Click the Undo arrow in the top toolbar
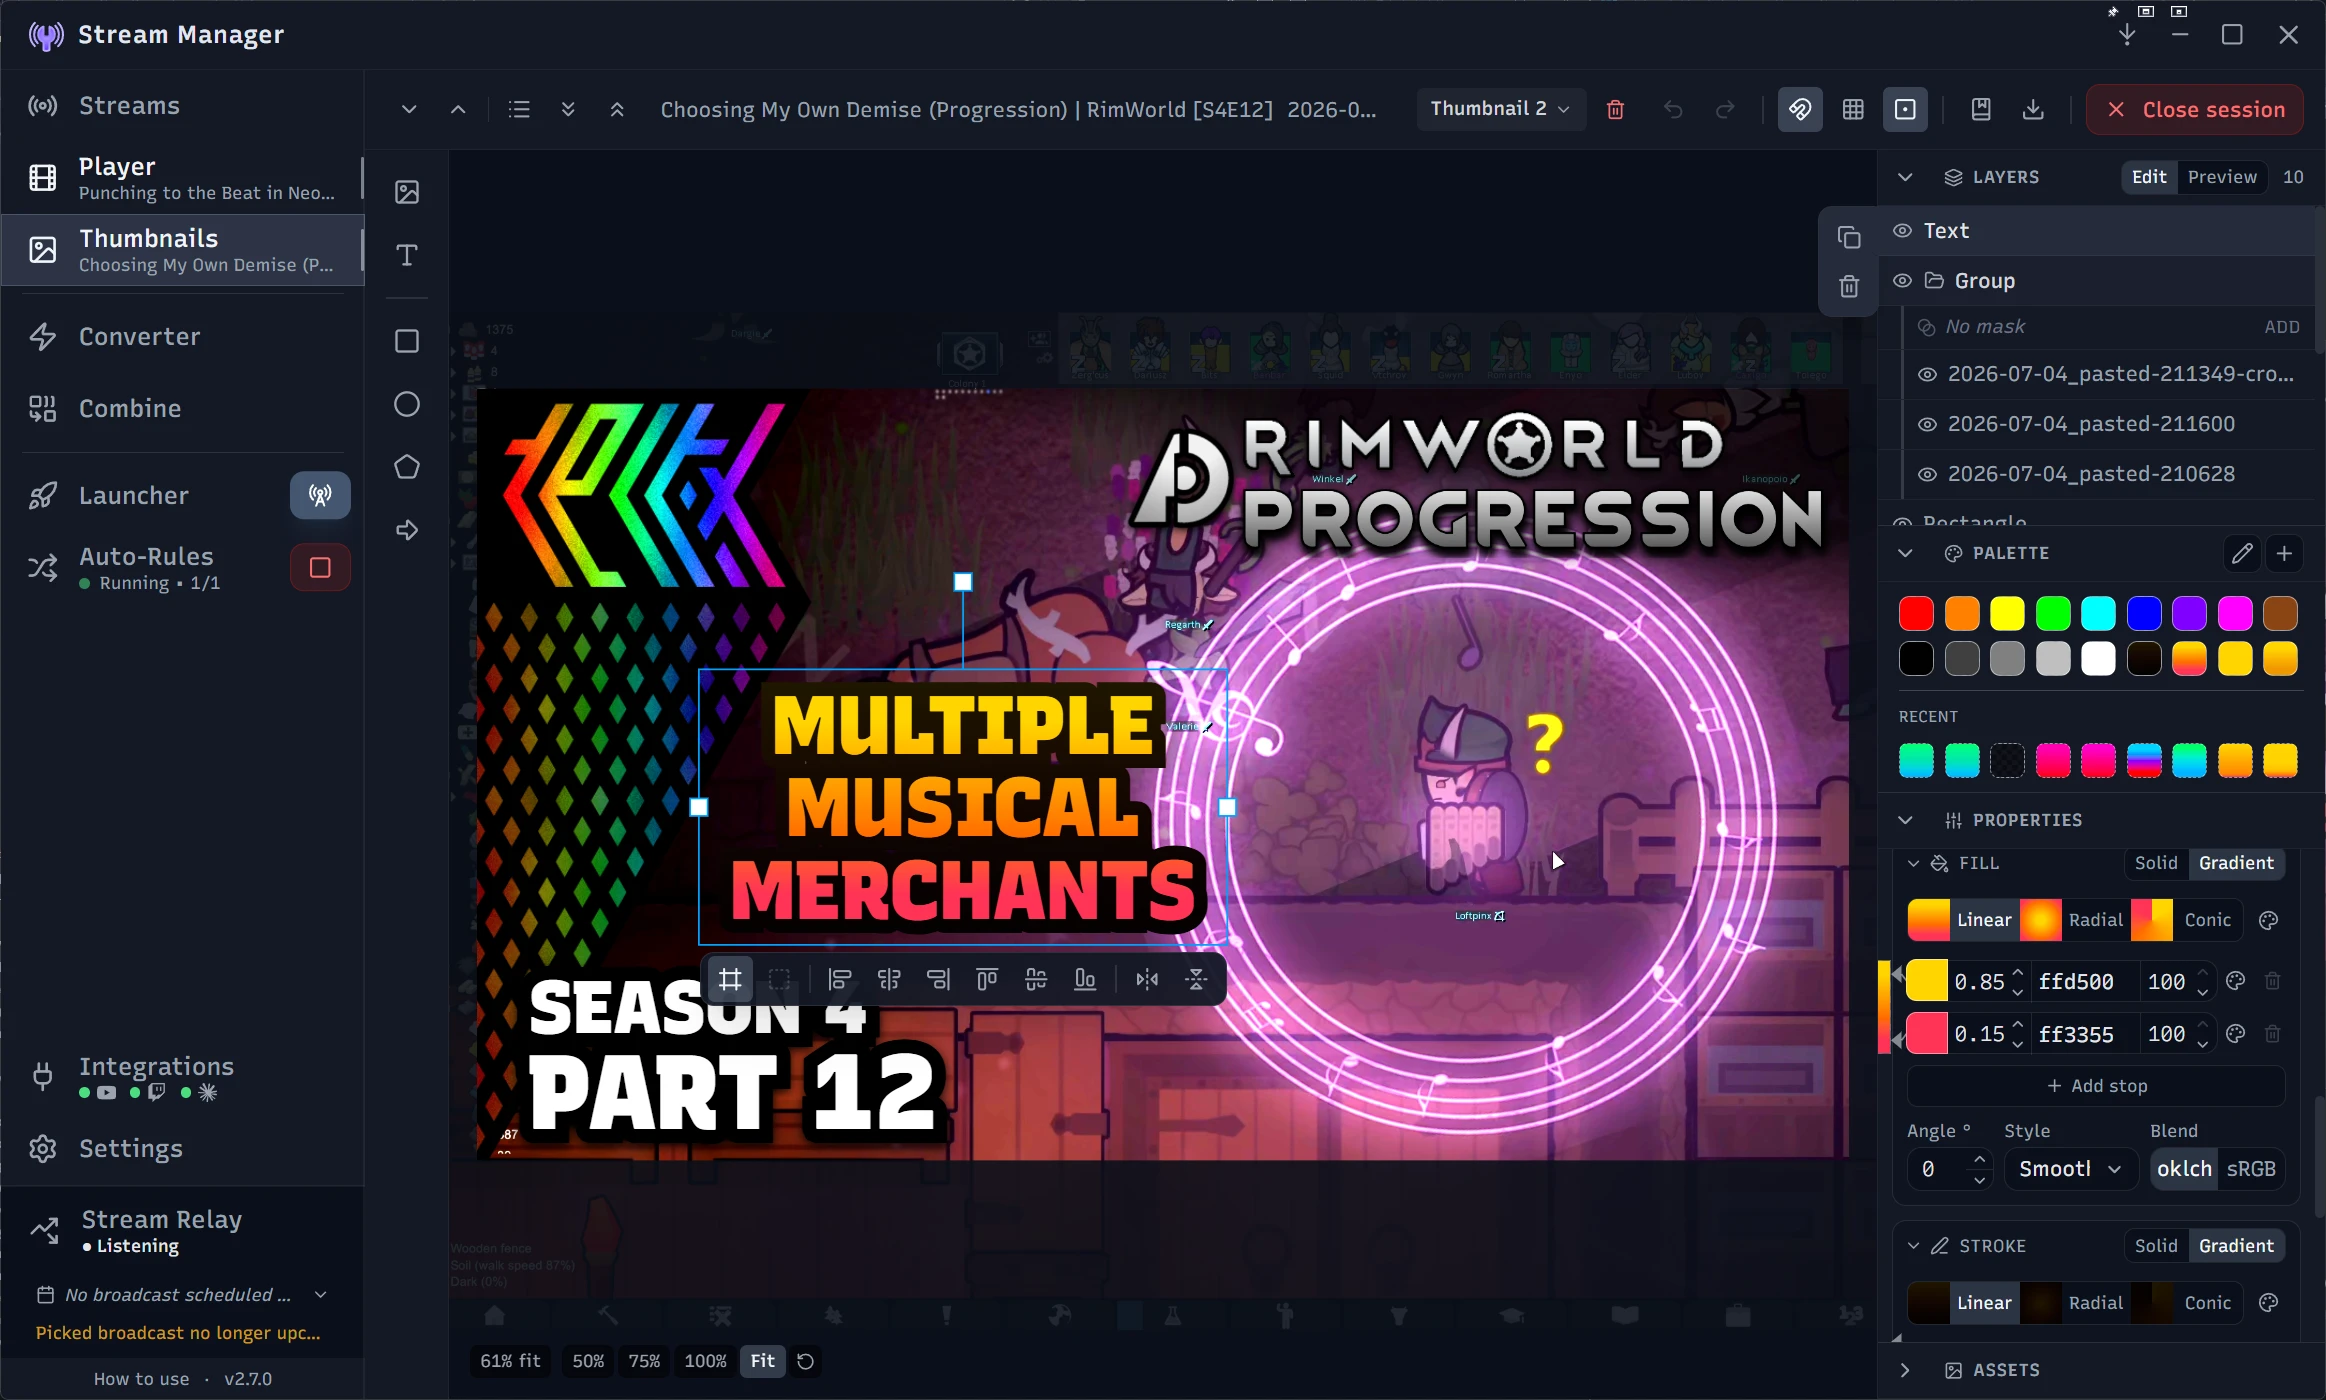The width and height of the screenshot is (2326, 1400). click(x=1673, y=109)
